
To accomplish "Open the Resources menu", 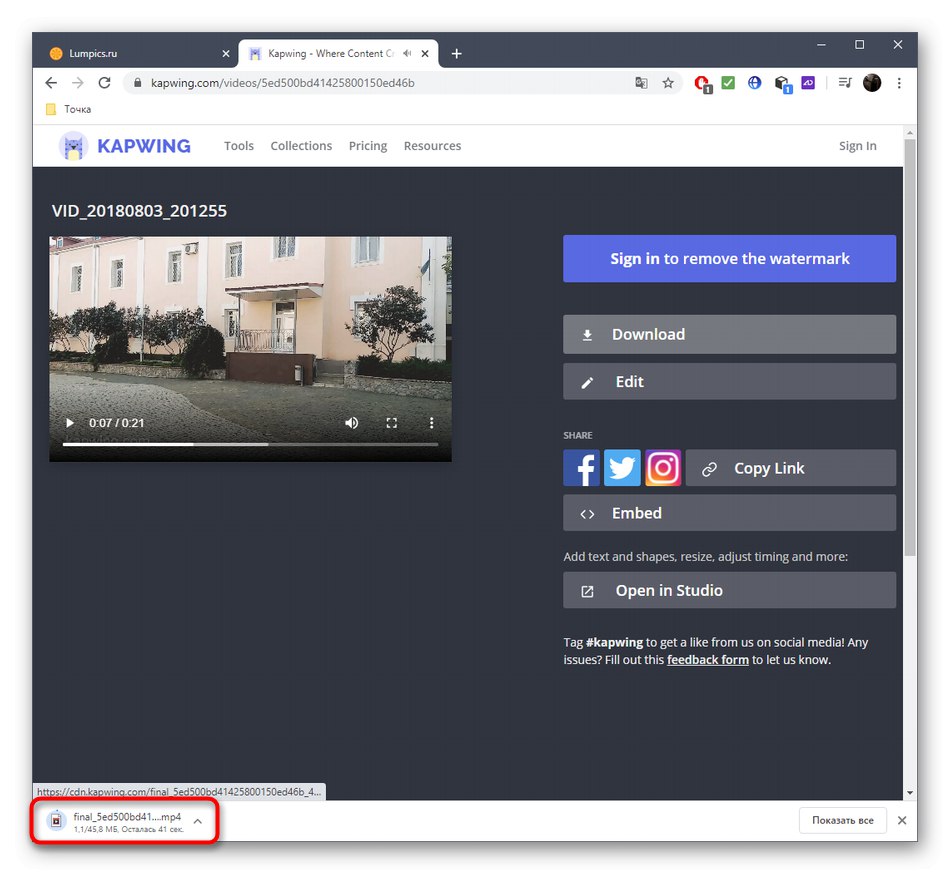I will [x=433, y=146].
